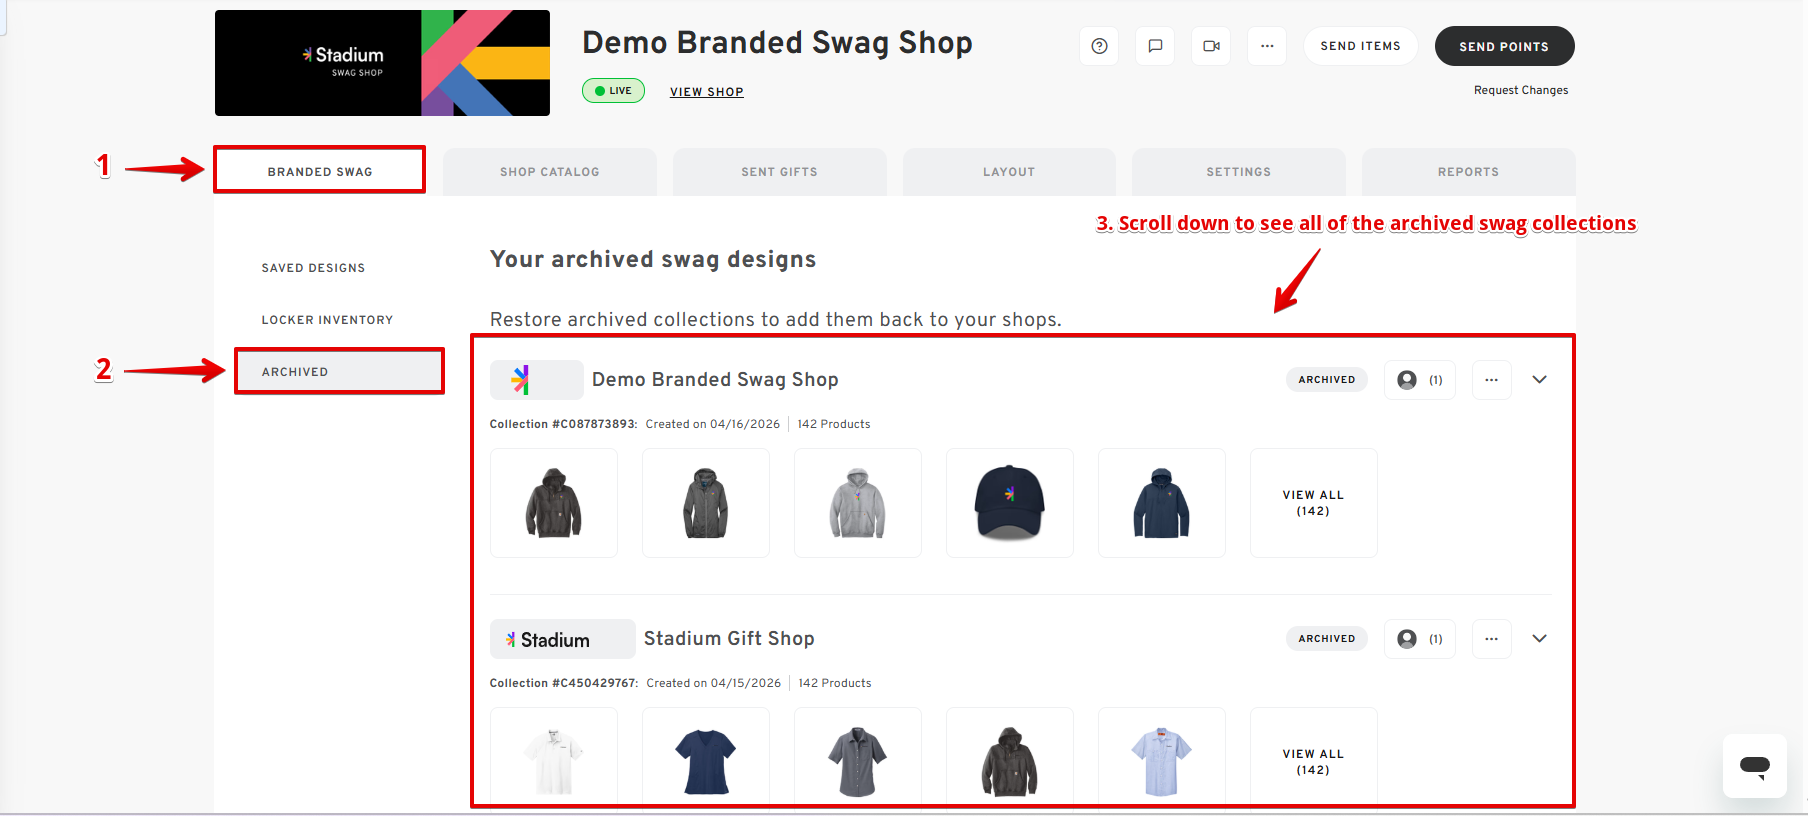
Task: Select Locker Inventory in the sidebar
Action: (327, 320)
